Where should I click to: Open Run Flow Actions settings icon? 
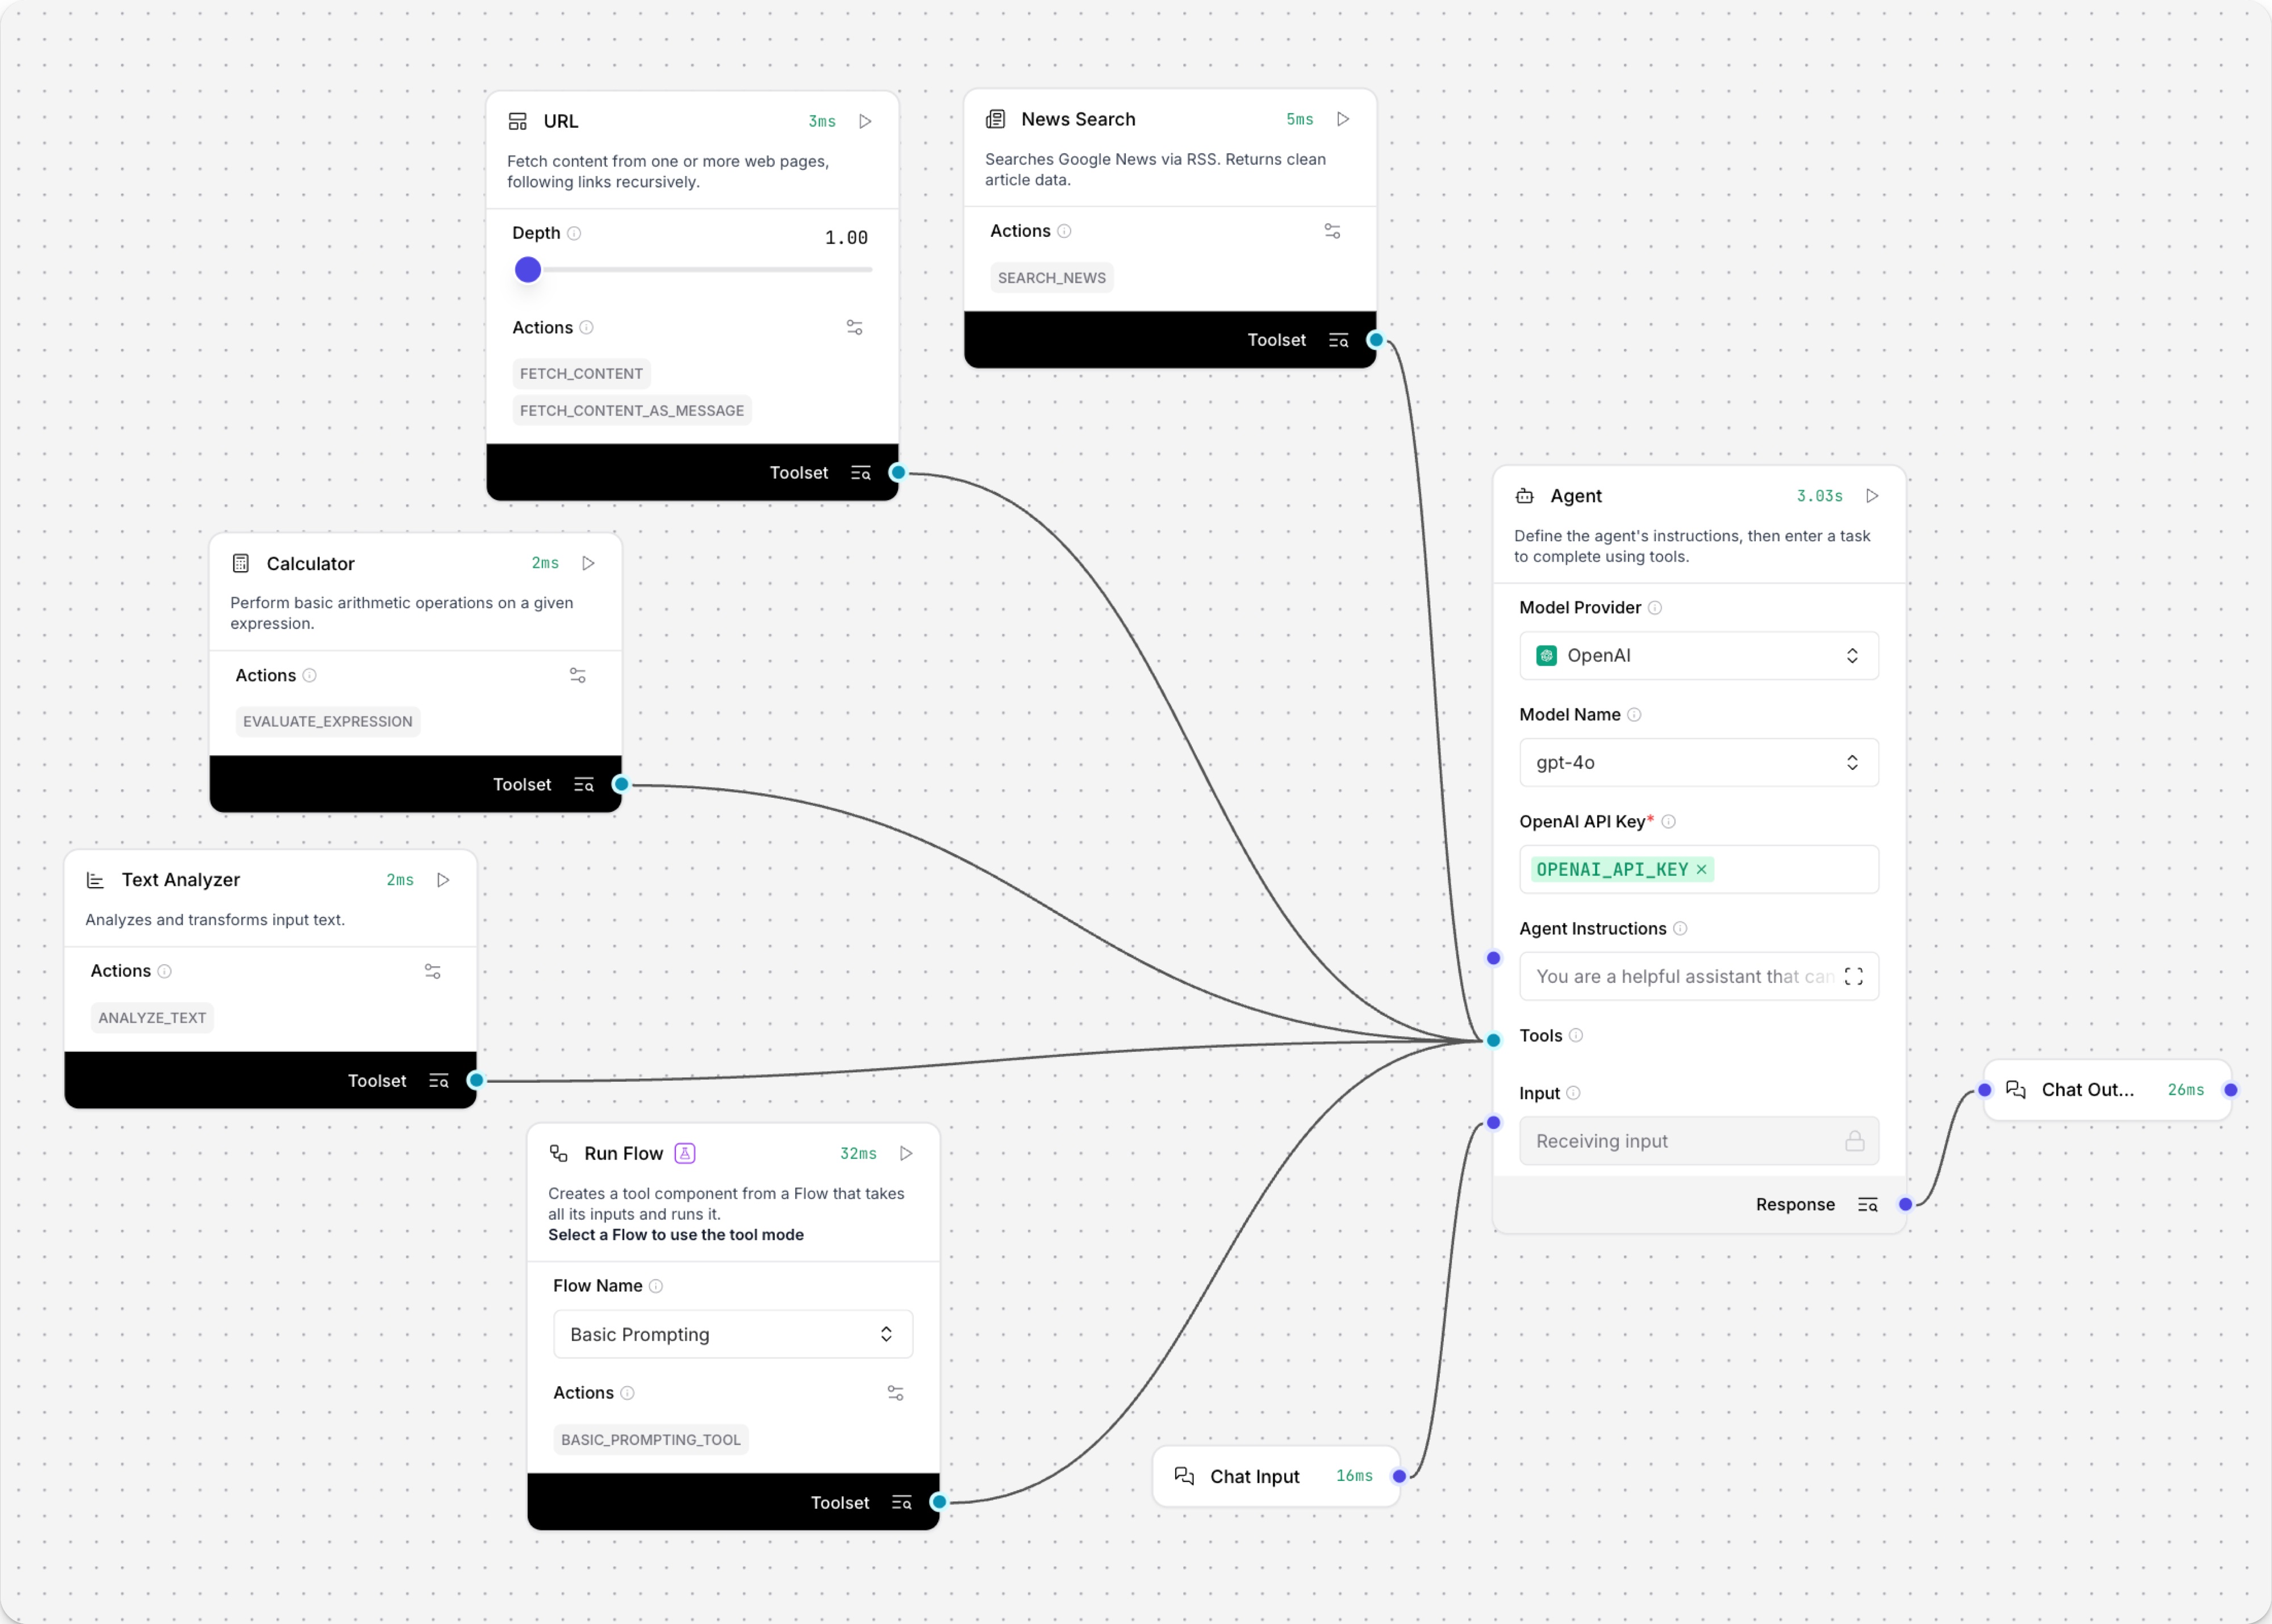(896, 1392)
